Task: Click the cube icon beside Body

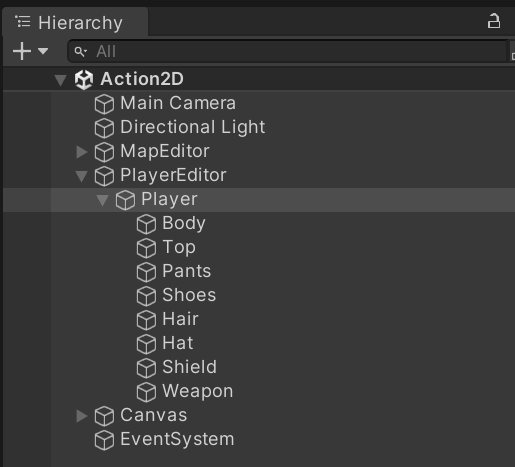Action: point(146,224)
